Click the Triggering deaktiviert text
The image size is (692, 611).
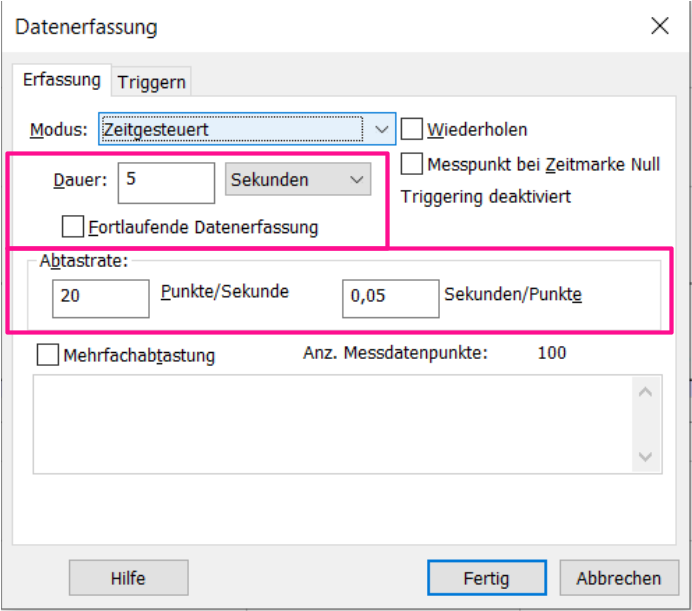coord(485,196)
